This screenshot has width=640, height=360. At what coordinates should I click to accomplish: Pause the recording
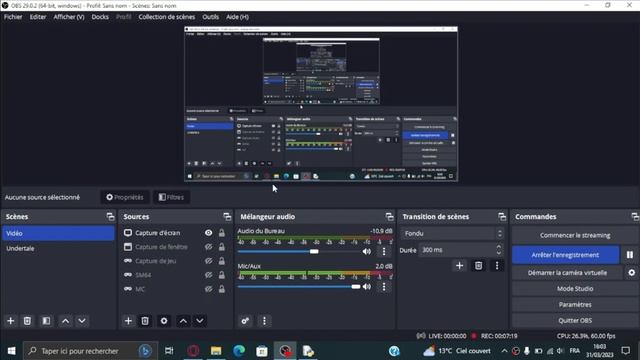[x=630, y=255]
